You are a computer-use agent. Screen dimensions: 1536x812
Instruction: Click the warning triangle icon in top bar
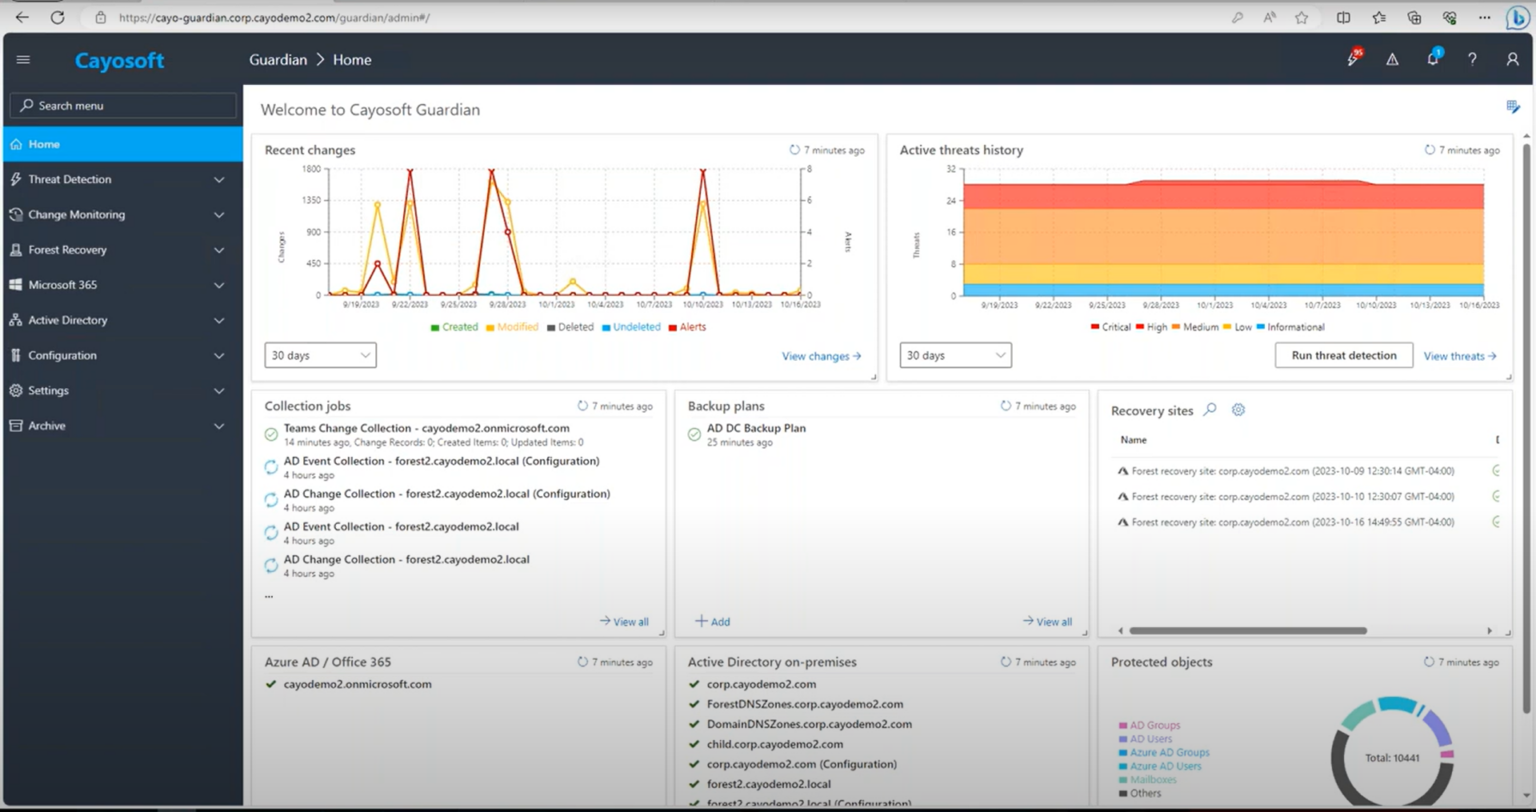pos(1392,59)
